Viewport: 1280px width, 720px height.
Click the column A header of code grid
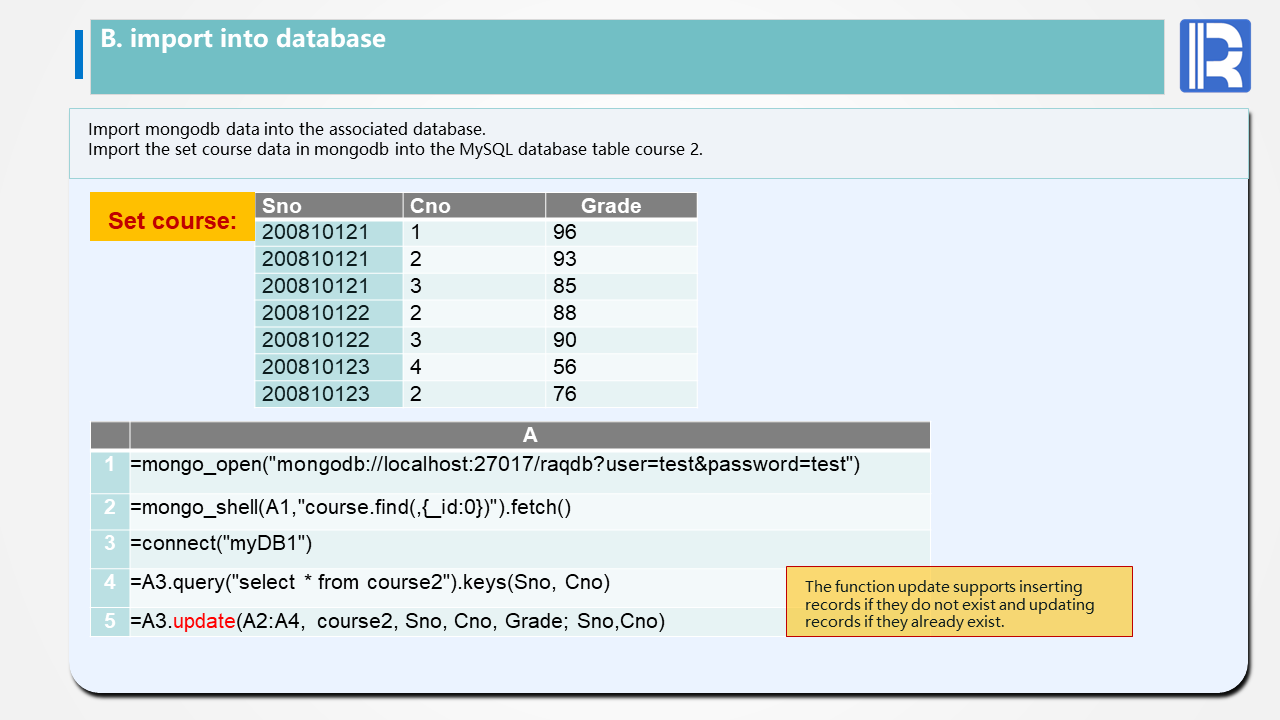click(x=530, y=435)
